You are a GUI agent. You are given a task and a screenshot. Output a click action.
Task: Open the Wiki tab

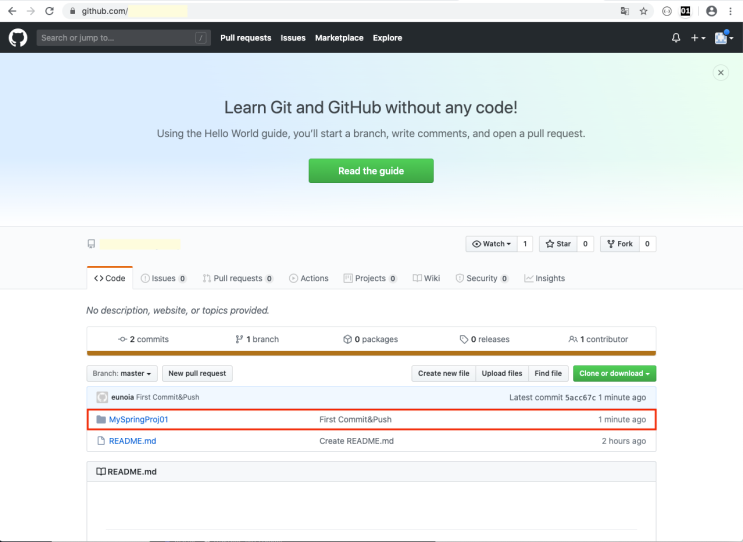pos(426,278)
